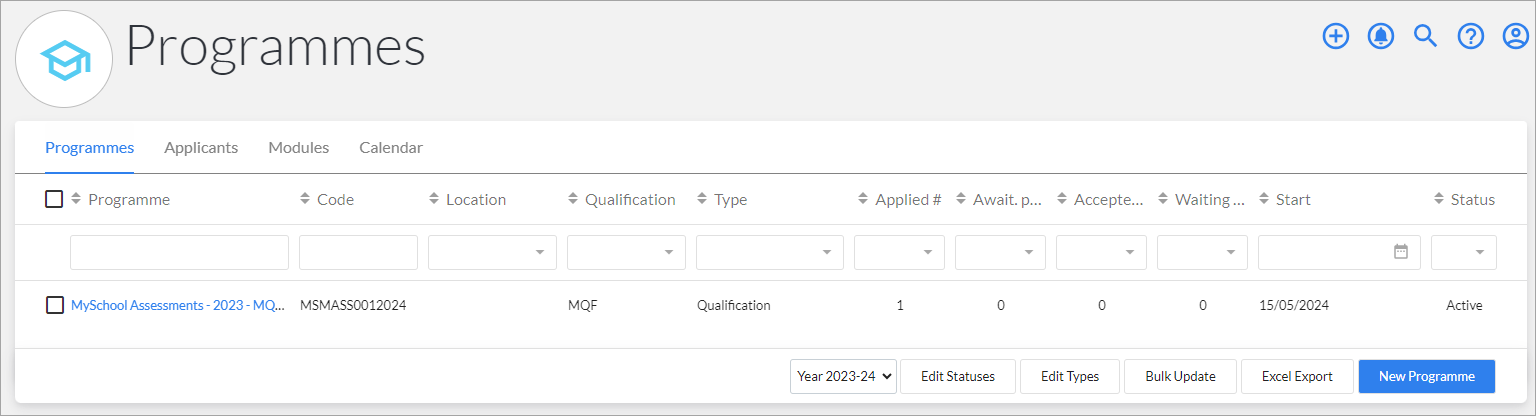Expand the Location filter dropdown

(x=492, y=252)
